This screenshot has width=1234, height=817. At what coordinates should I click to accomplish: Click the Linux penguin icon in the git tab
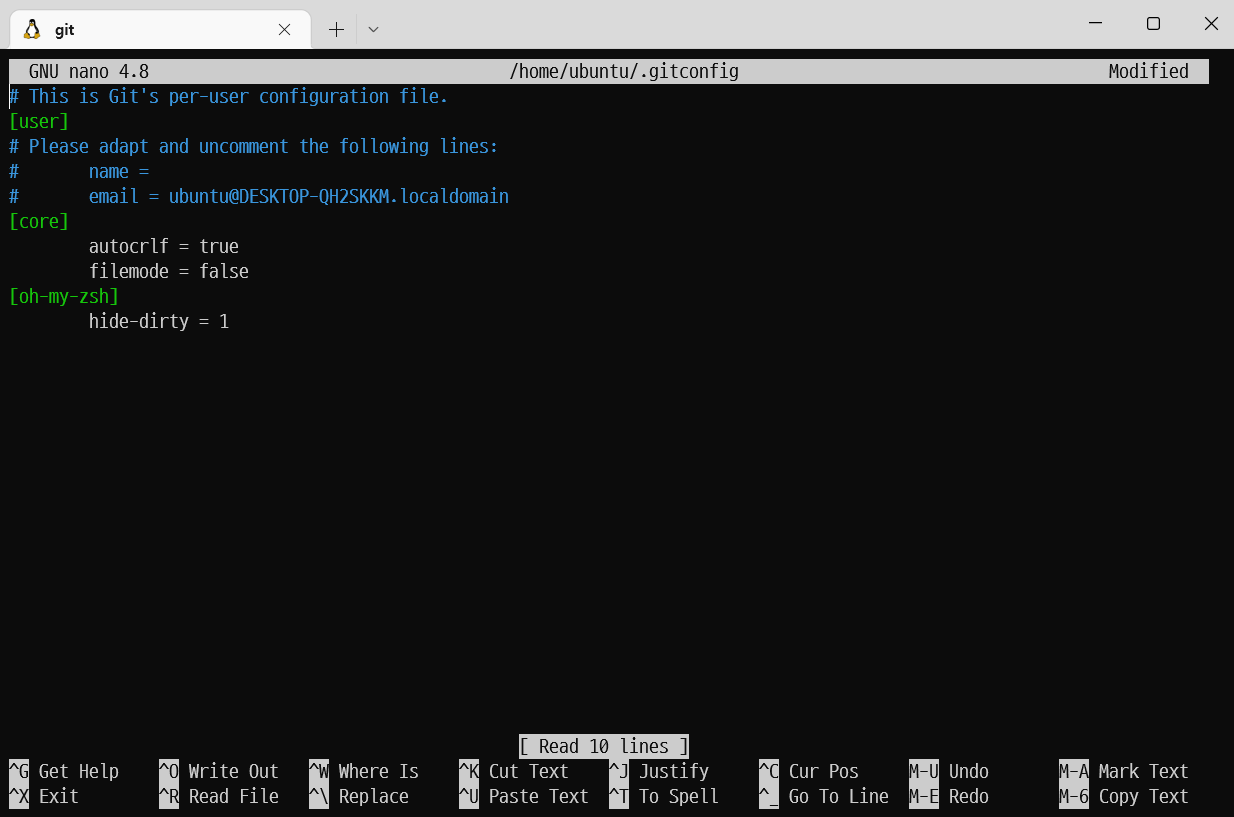pos(32,29)
